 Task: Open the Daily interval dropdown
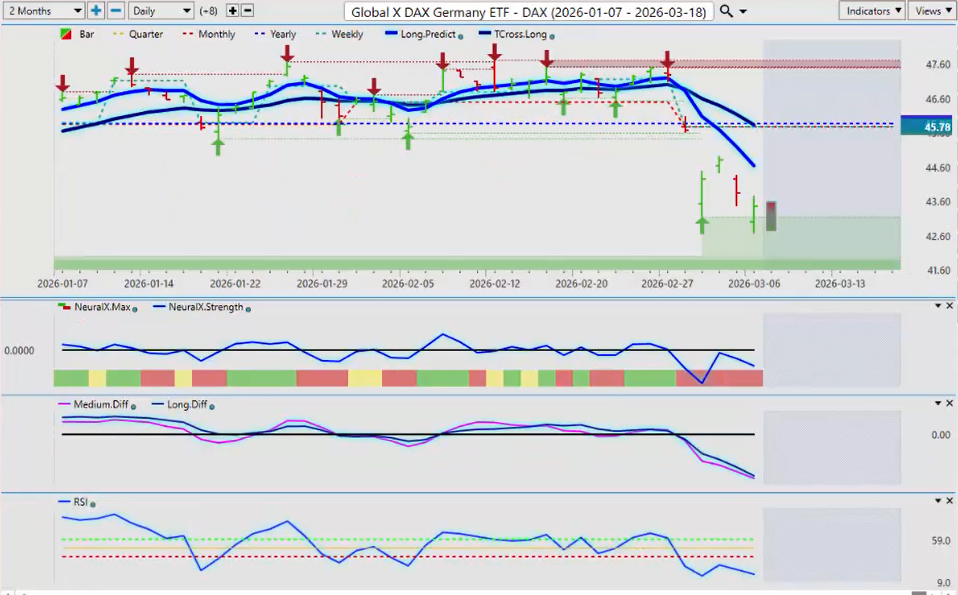(161, 10)
